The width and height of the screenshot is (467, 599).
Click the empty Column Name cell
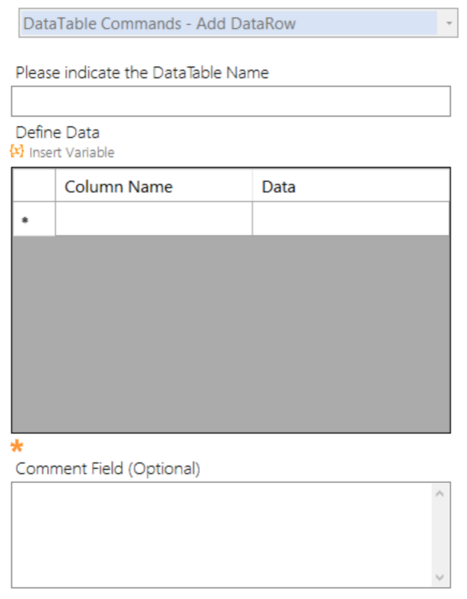click(154, 219)
